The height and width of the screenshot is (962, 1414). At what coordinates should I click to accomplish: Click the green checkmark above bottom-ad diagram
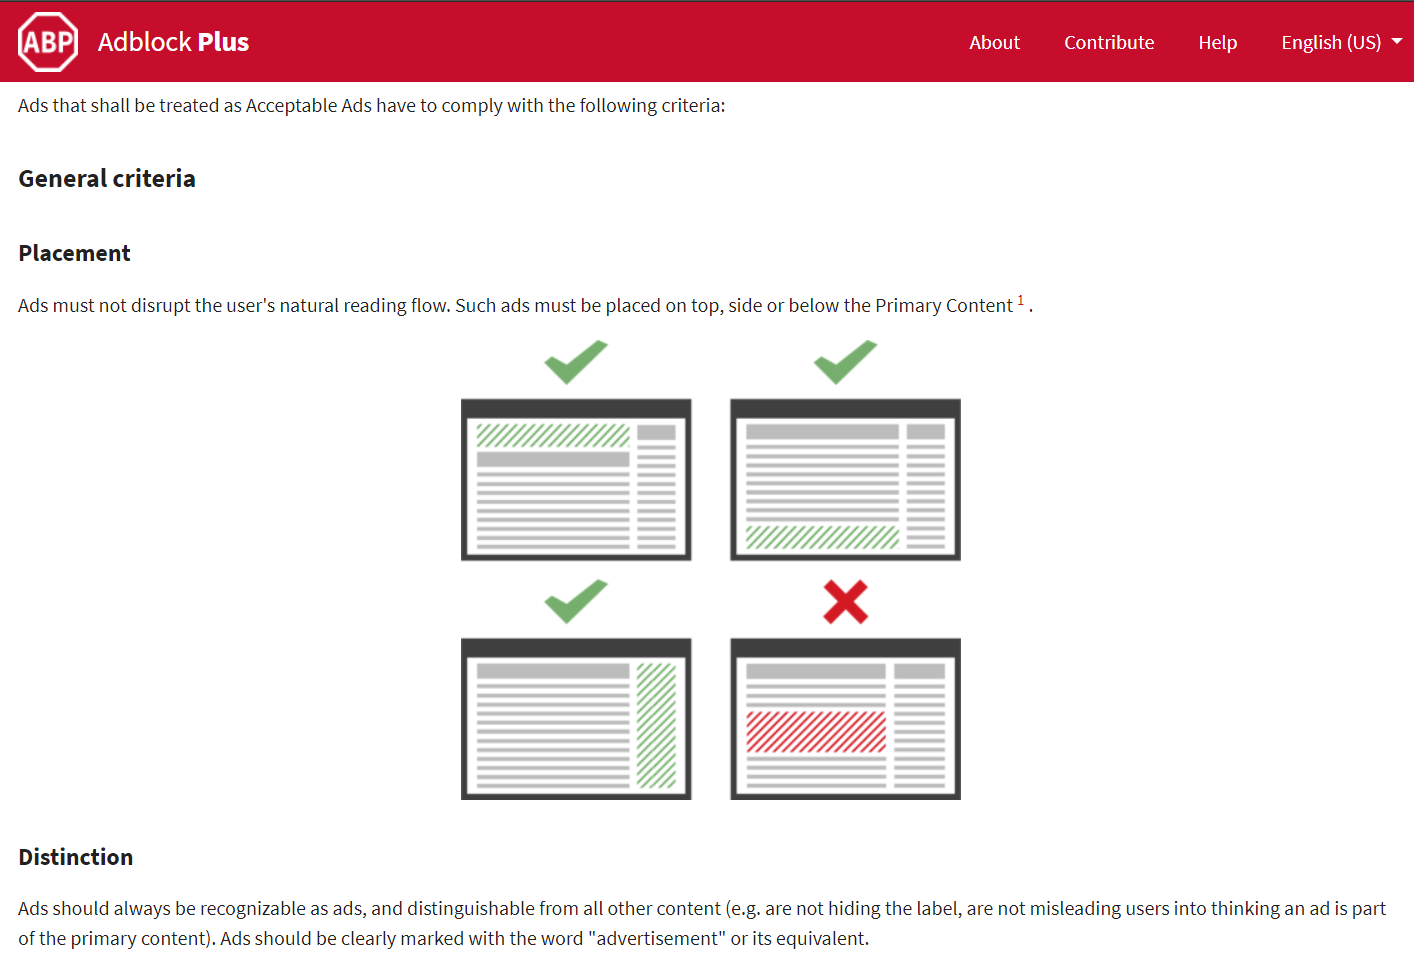[x=846, y=362]
